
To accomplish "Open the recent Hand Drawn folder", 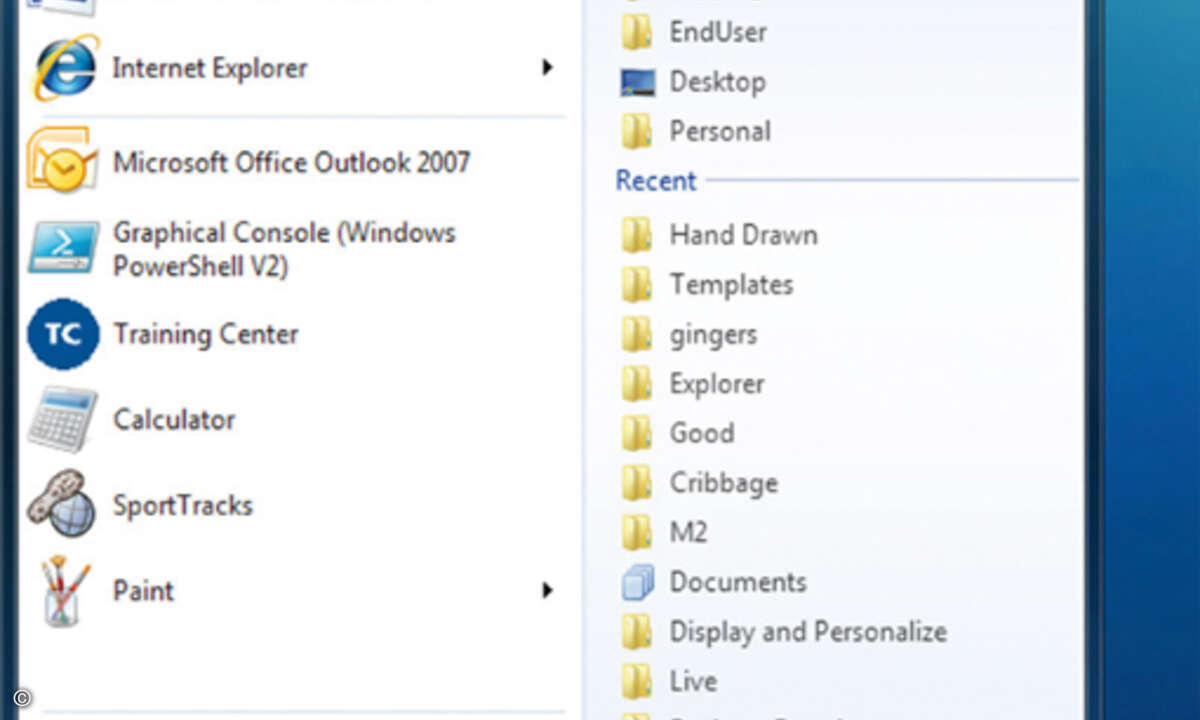I will pyautogui.click(x=743, y=235).
